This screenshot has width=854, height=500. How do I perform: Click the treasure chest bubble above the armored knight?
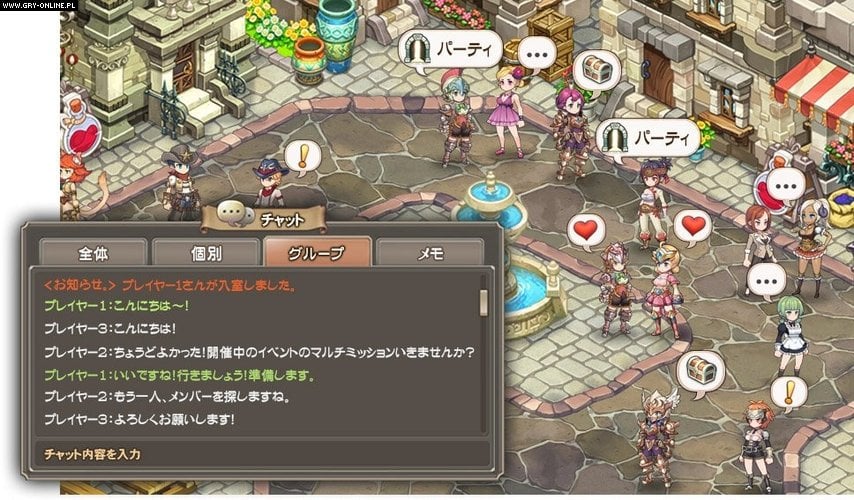coord(700,372)
